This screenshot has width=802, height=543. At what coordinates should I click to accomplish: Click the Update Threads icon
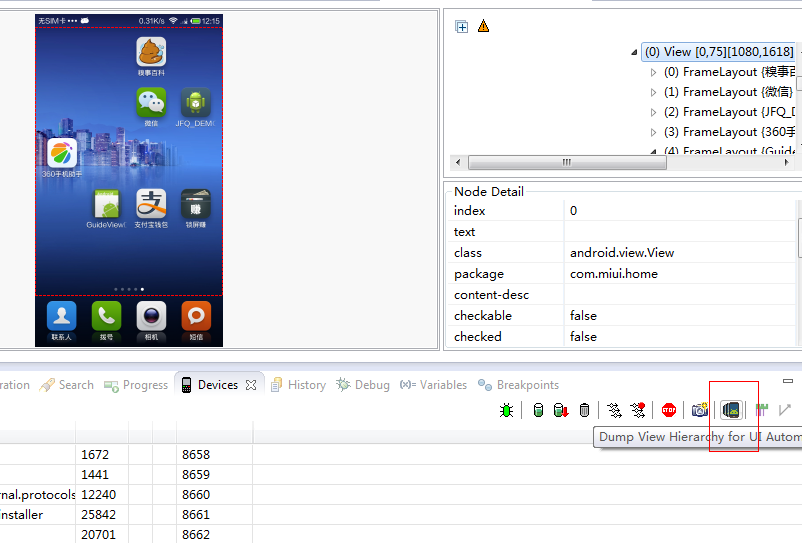click(x=614, y=410)
